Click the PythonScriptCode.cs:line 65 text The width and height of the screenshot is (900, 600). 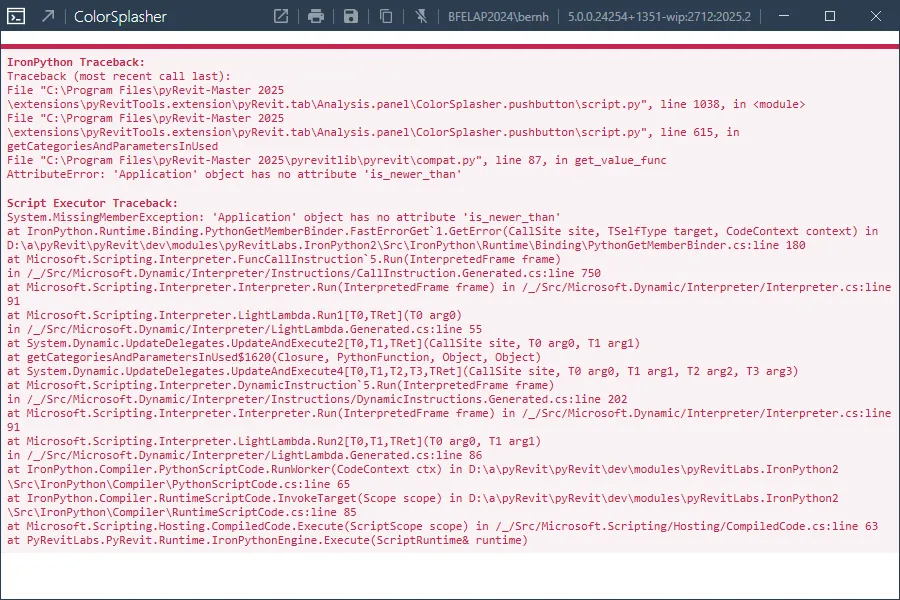pos(261,484)
